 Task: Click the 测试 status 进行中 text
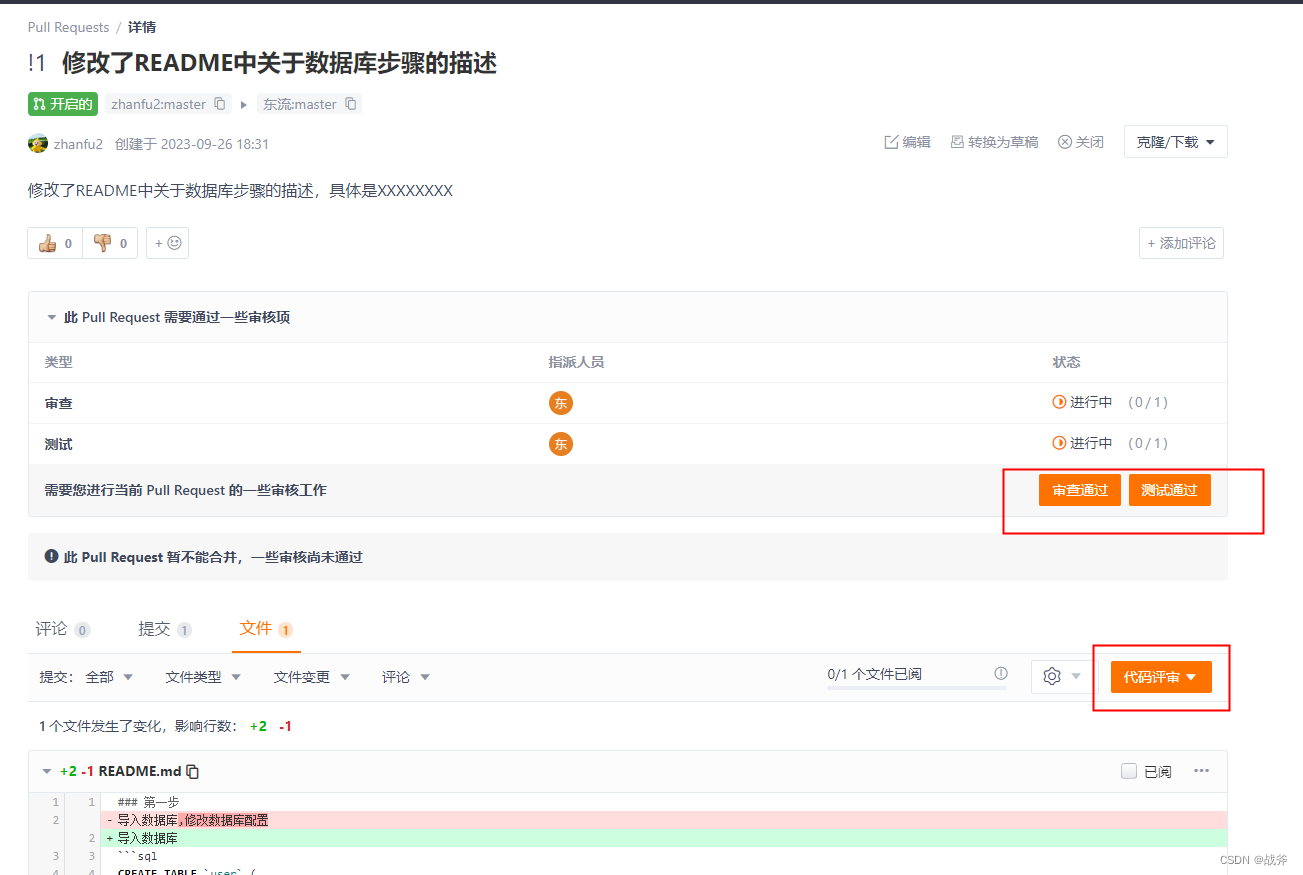1091,442
